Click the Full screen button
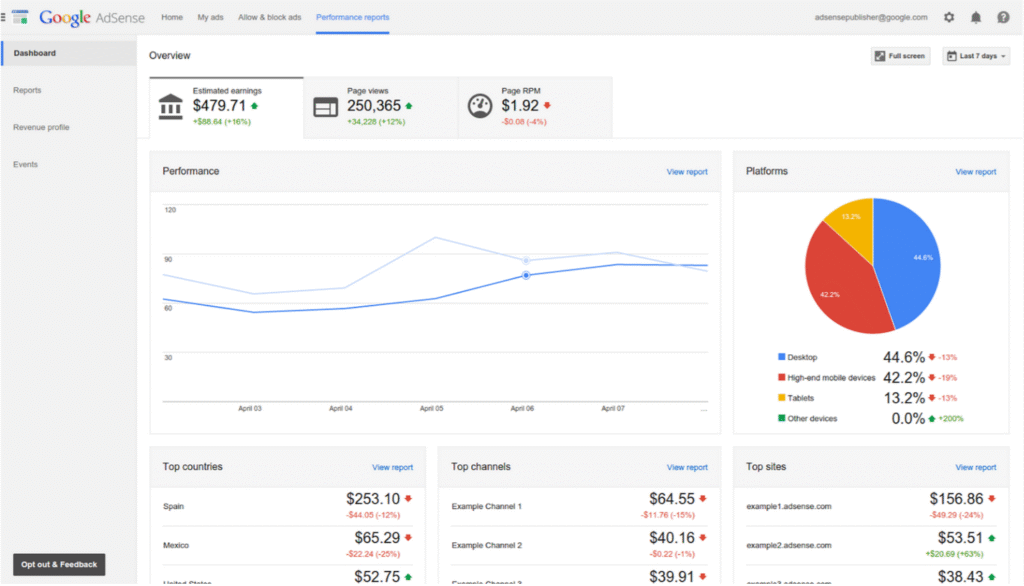The image size is (1024, 586). (x=900, y=56)
